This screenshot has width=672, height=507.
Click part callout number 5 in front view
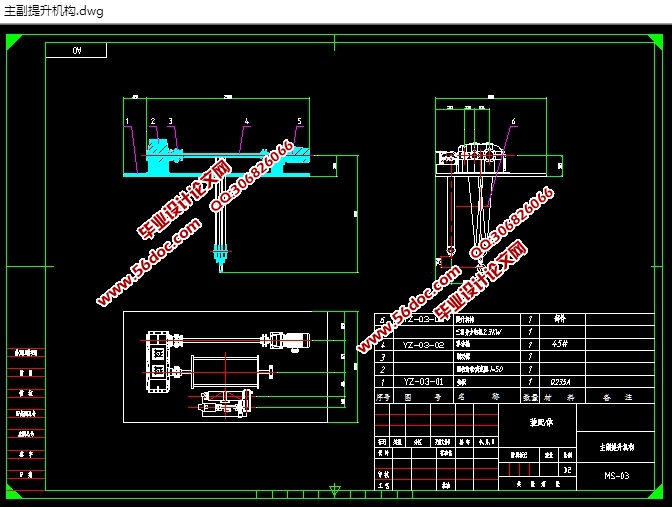pyautogui.click(x=299, y=121)
